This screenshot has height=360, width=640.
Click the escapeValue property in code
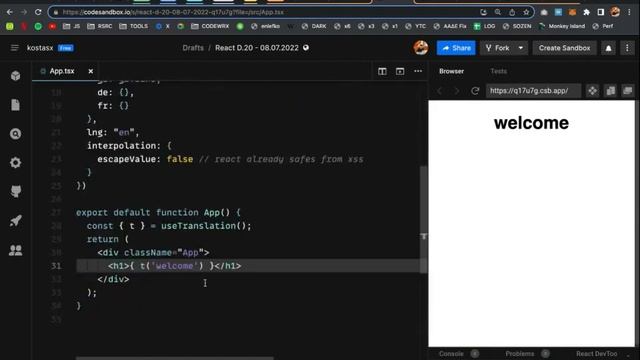pos(126,159)
